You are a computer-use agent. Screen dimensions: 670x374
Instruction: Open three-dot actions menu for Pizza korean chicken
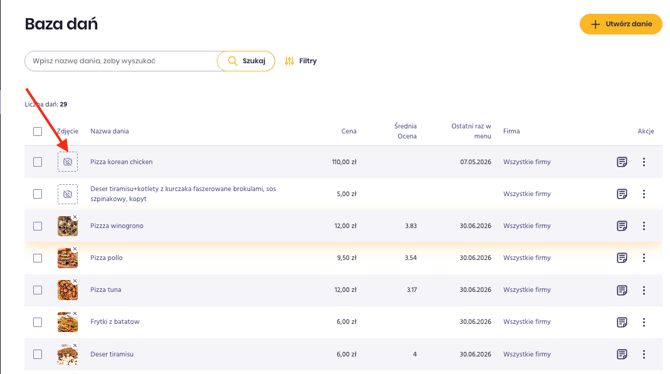click(x=644, y=162)
